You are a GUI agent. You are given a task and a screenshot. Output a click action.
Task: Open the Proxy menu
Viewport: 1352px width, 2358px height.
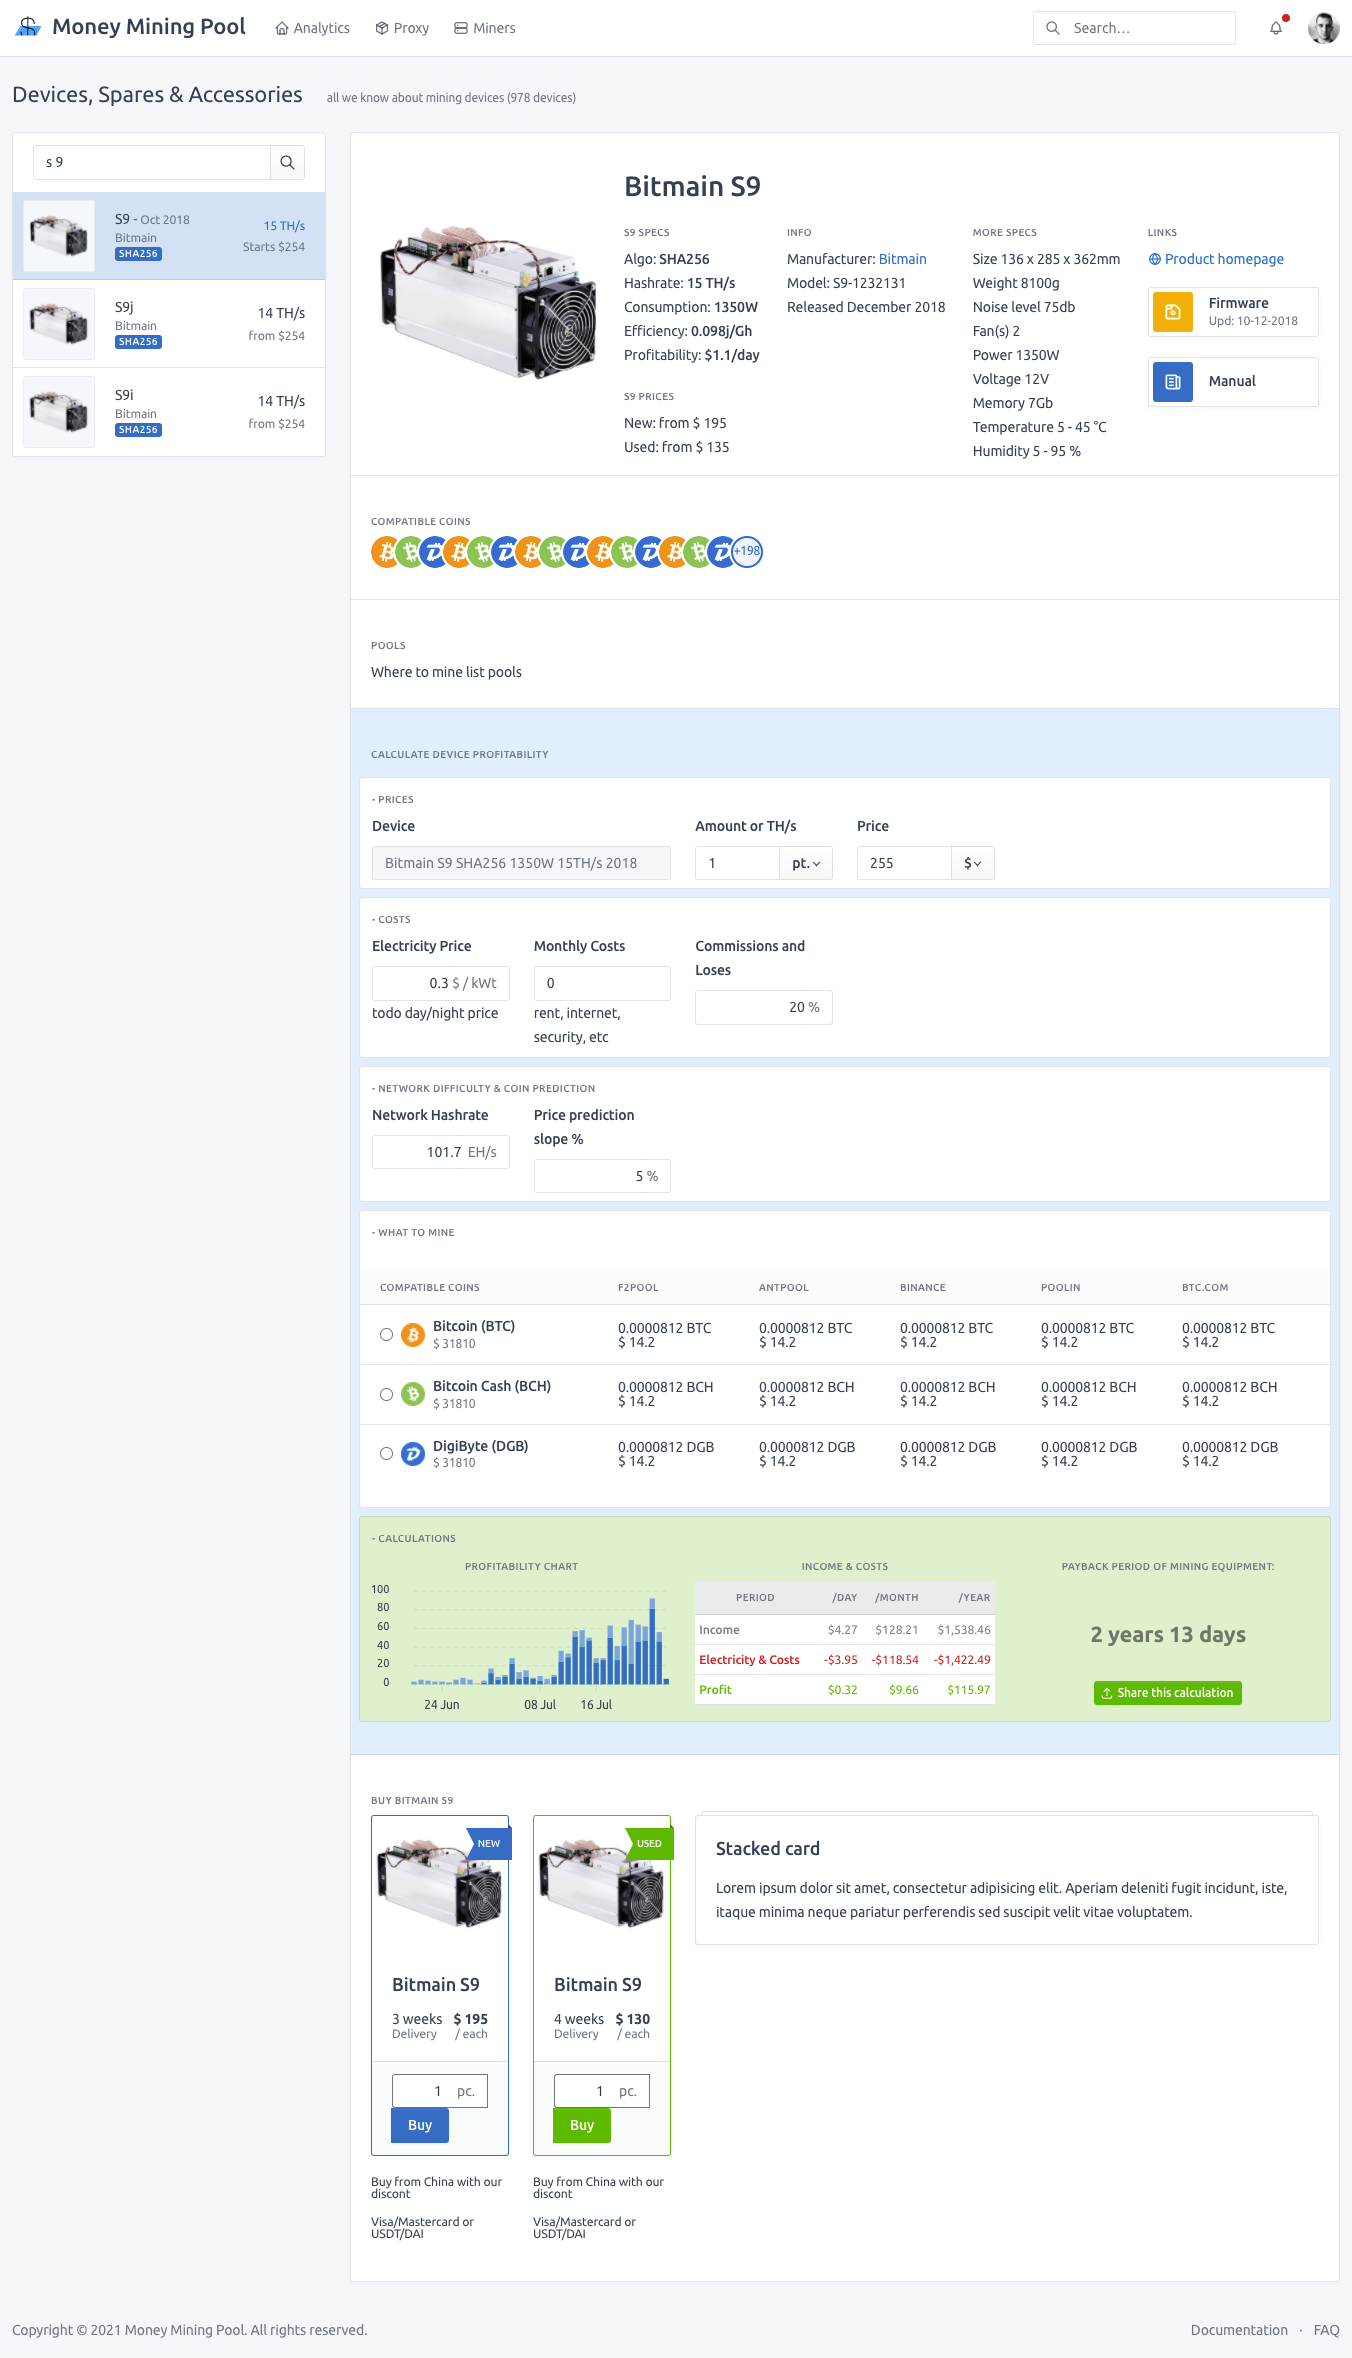pyautogui.click(x=402, y=28)
